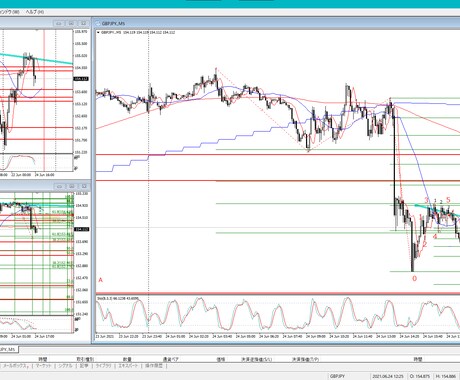Image resolution: width=460 pixels, height=380 pixels.
Task: Click the H: 154.886 high price in status bar
Action: 446,376
